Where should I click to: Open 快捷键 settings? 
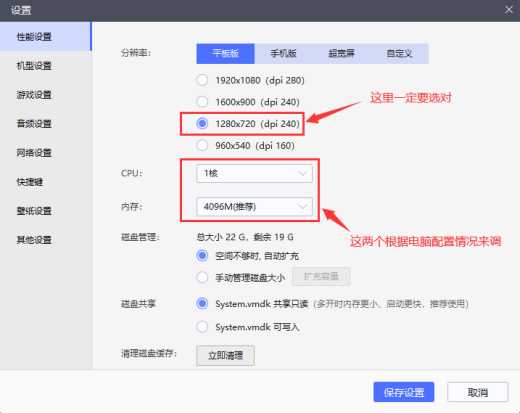pyautogui.click(x=30, y=182)
